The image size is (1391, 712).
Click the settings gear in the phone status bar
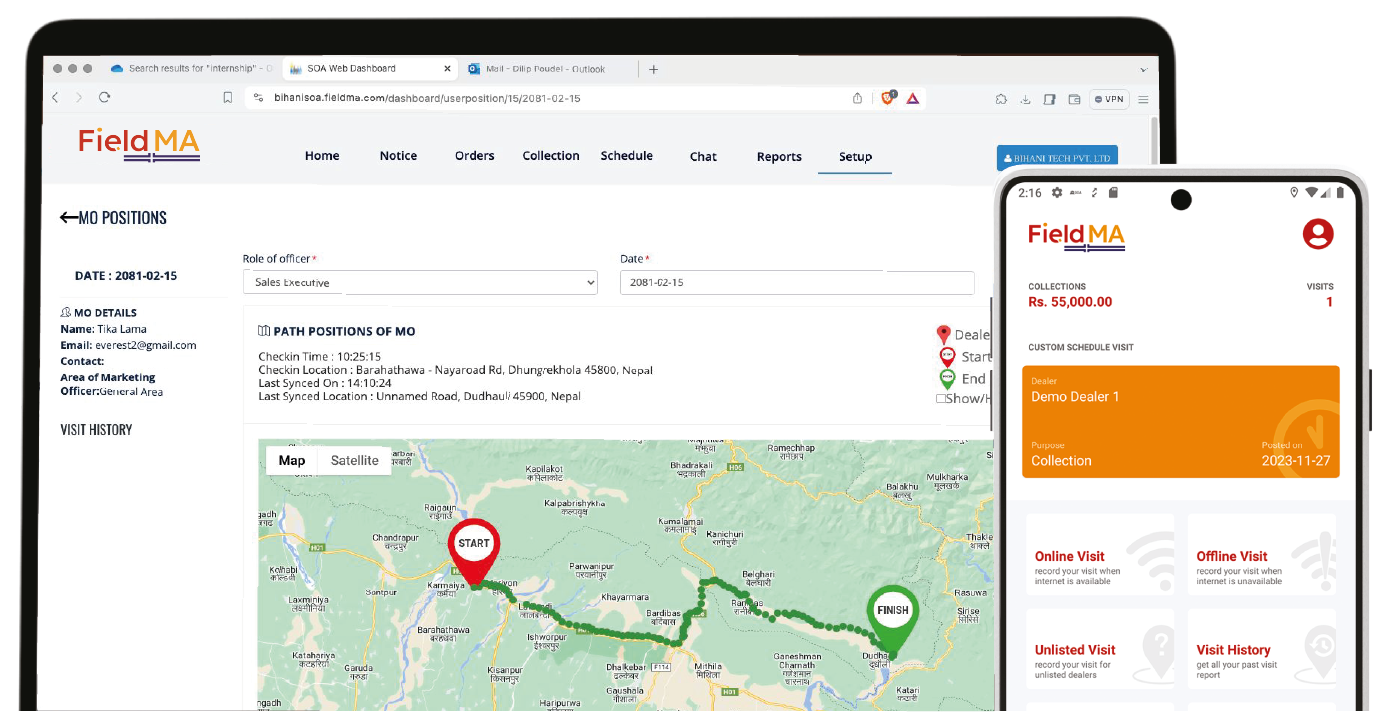[x=1056, y=193]
